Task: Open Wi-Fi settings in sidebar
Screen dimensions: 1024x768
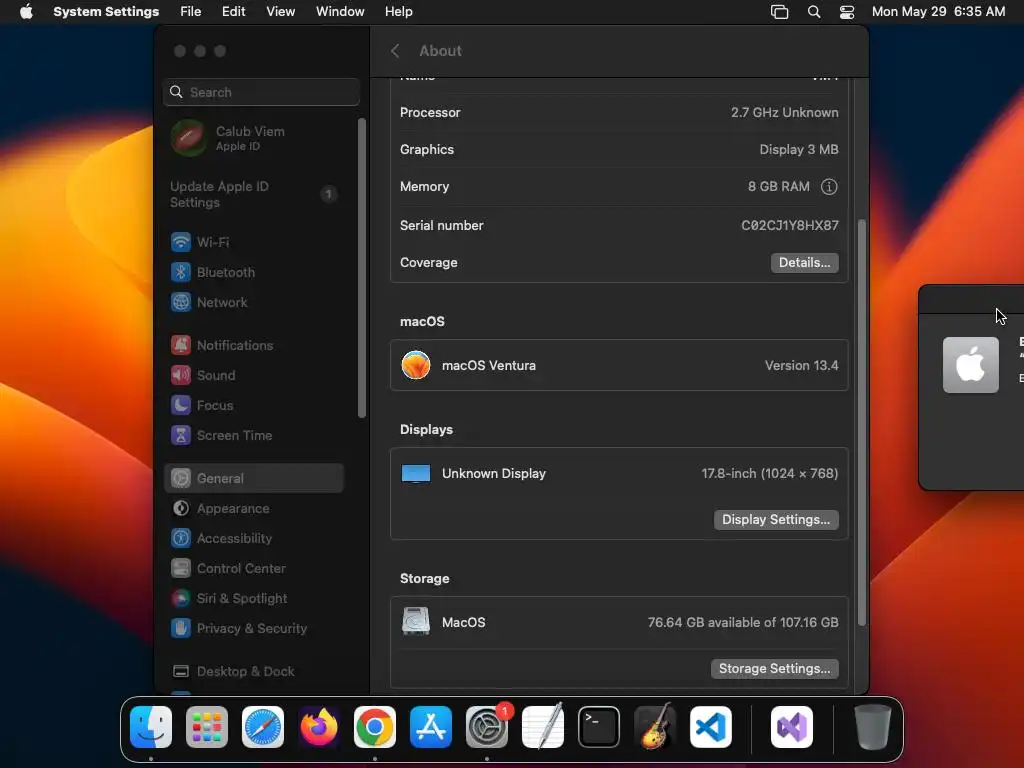Action: click(253, 242)
